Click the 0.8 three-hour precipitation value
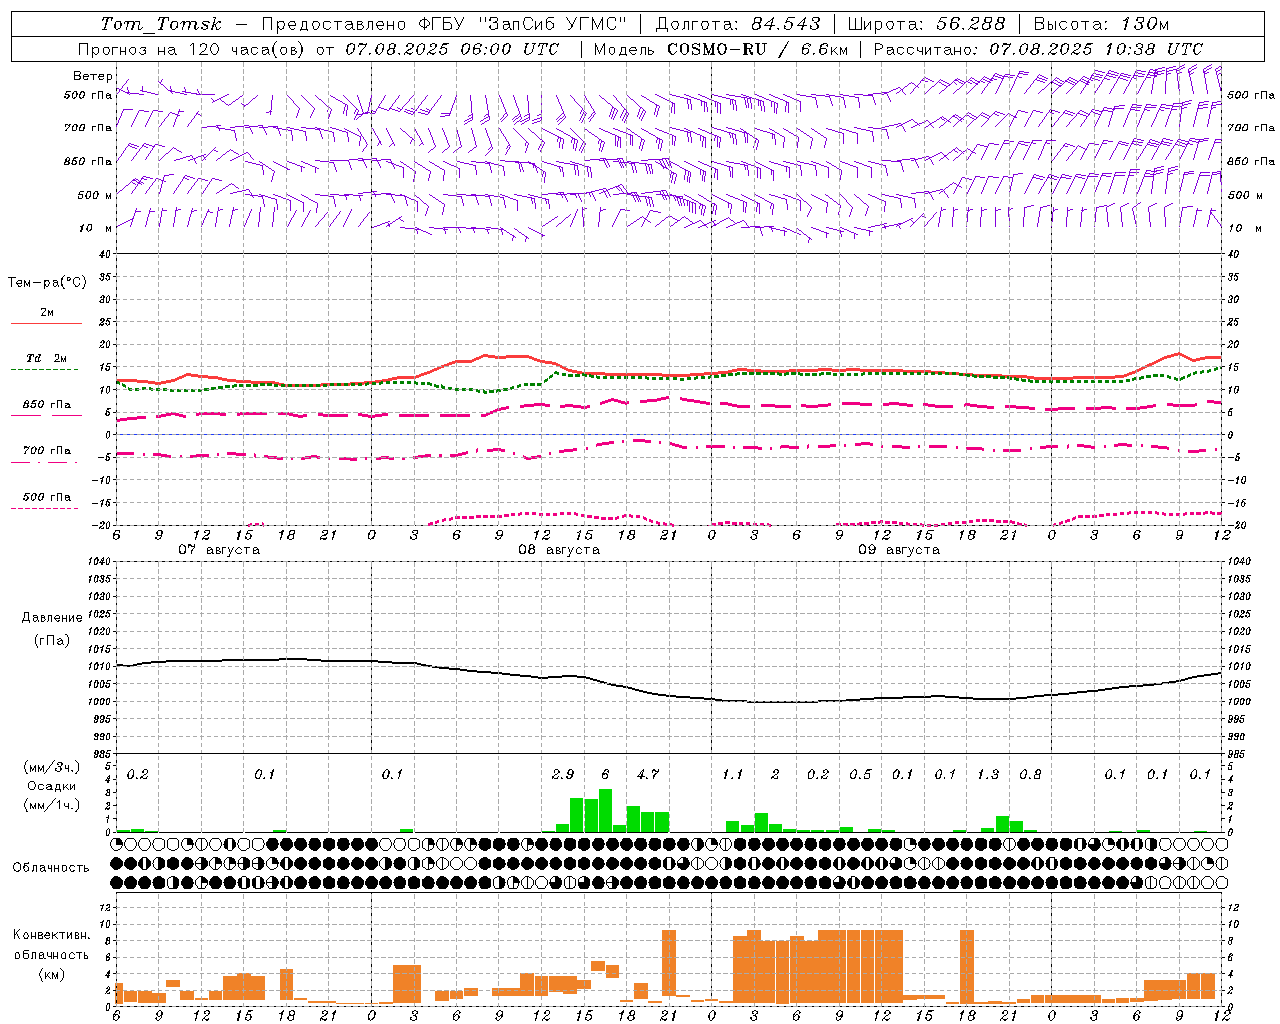Screen dimensions: 1280x1024 point(1030,774)
